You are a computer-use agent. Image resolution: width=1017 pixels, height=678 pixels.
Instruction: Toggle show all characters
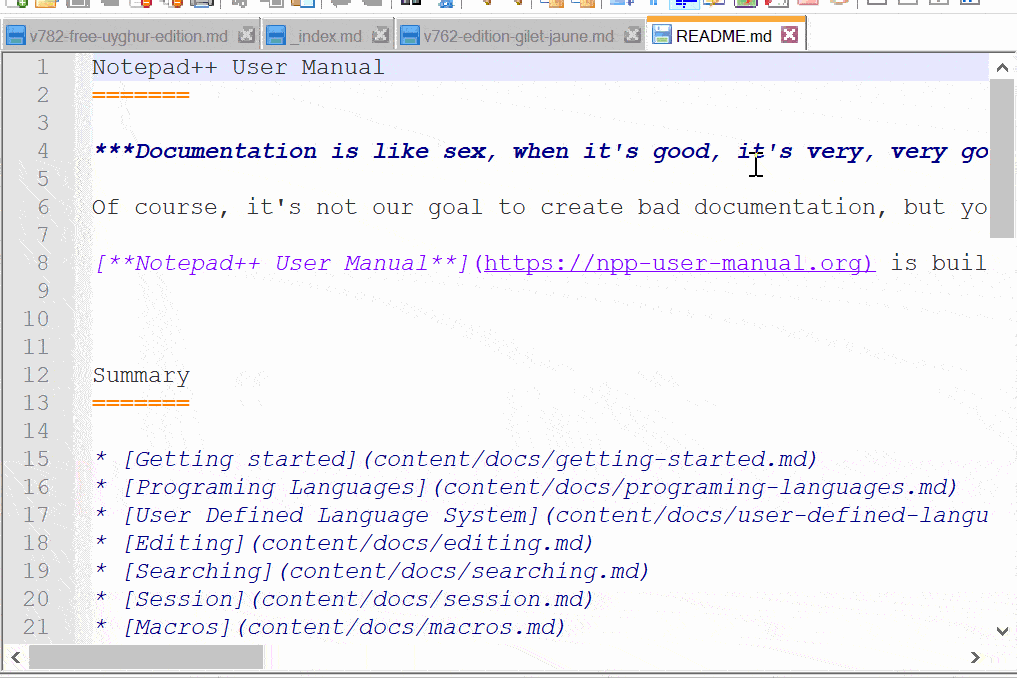(654, 4)
